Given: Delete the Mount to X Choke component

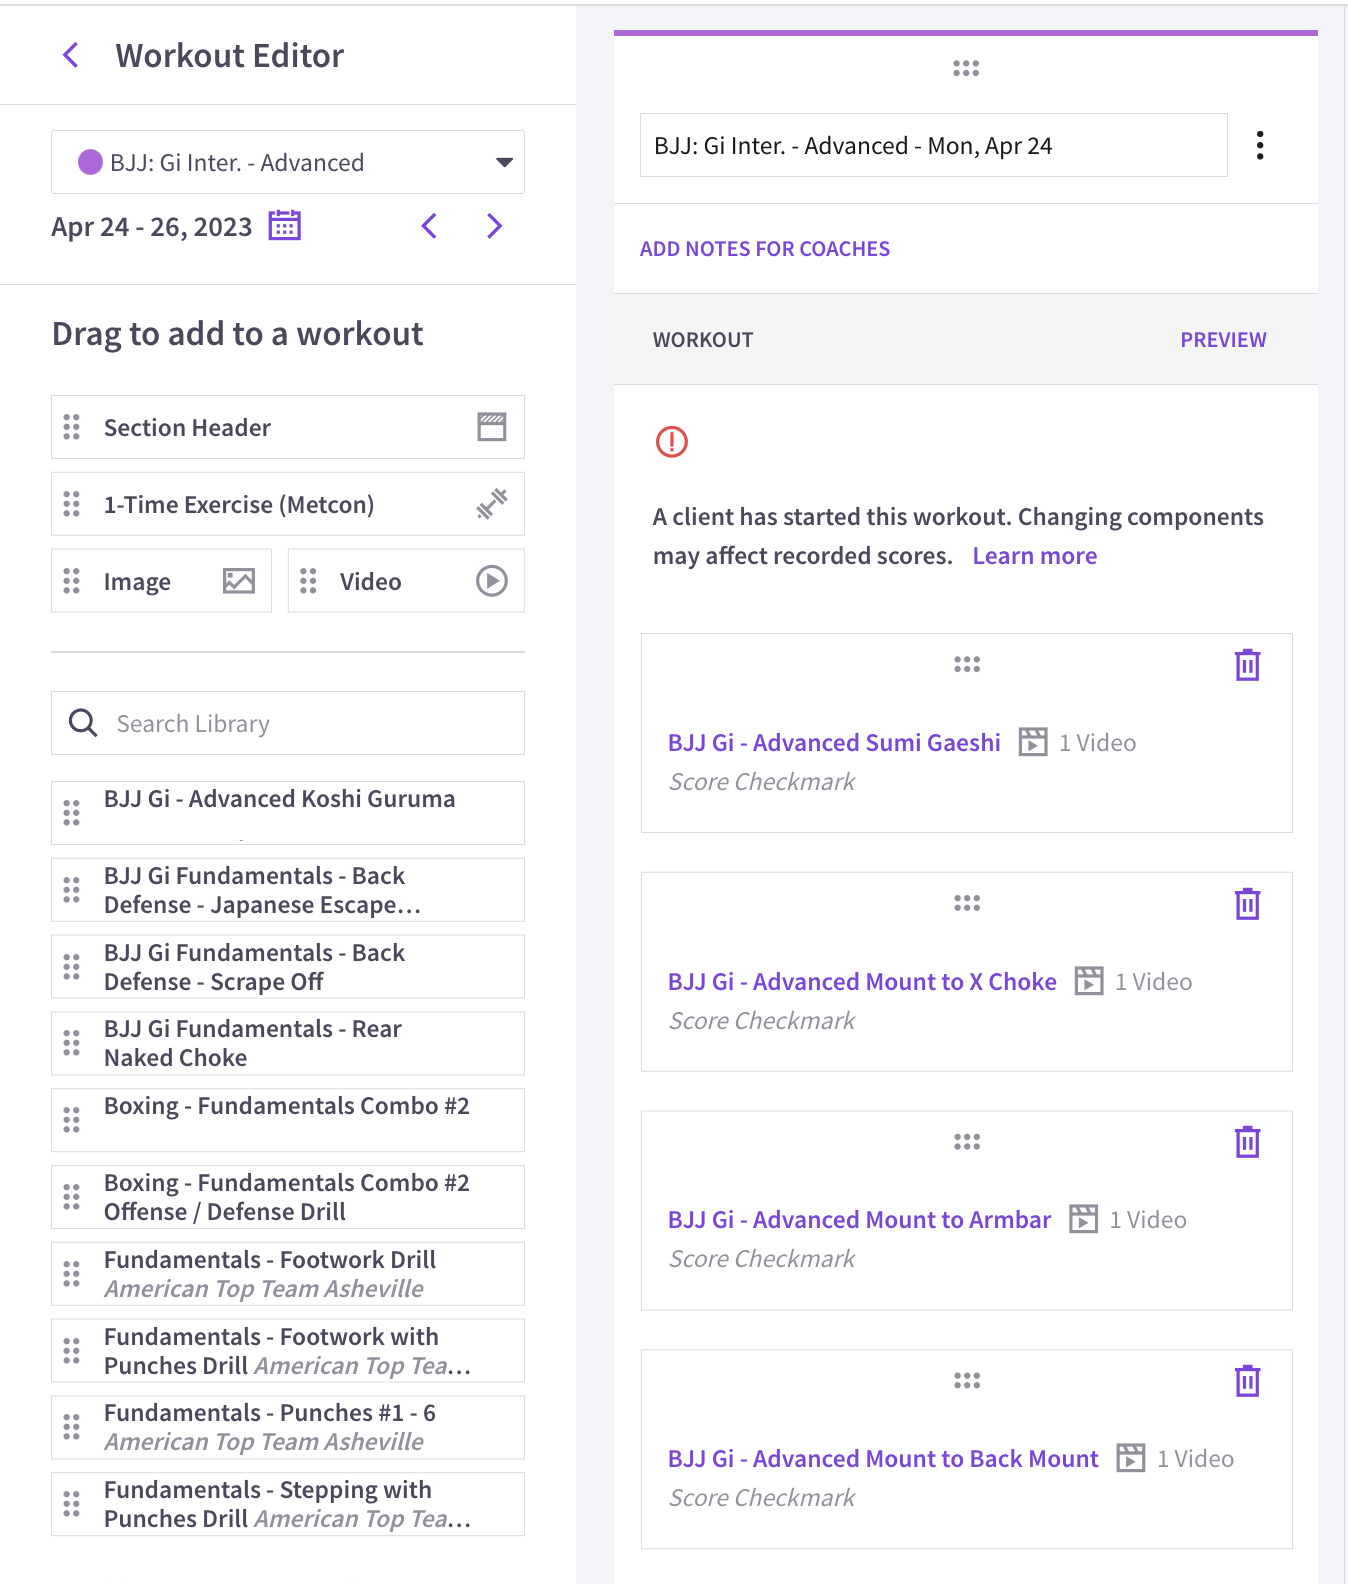Looking at the screenshot, I should coord(1247,904).
